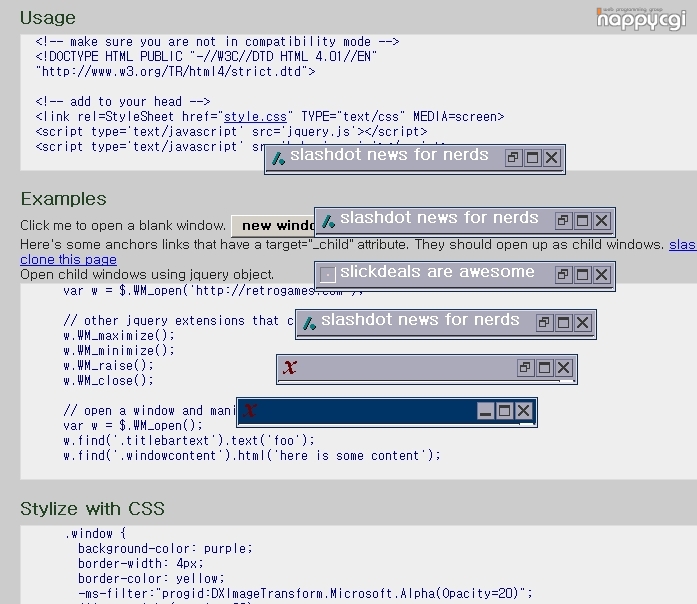Click the Usage heading
Viewport: 697px width, 604px height.
(48, 18)
